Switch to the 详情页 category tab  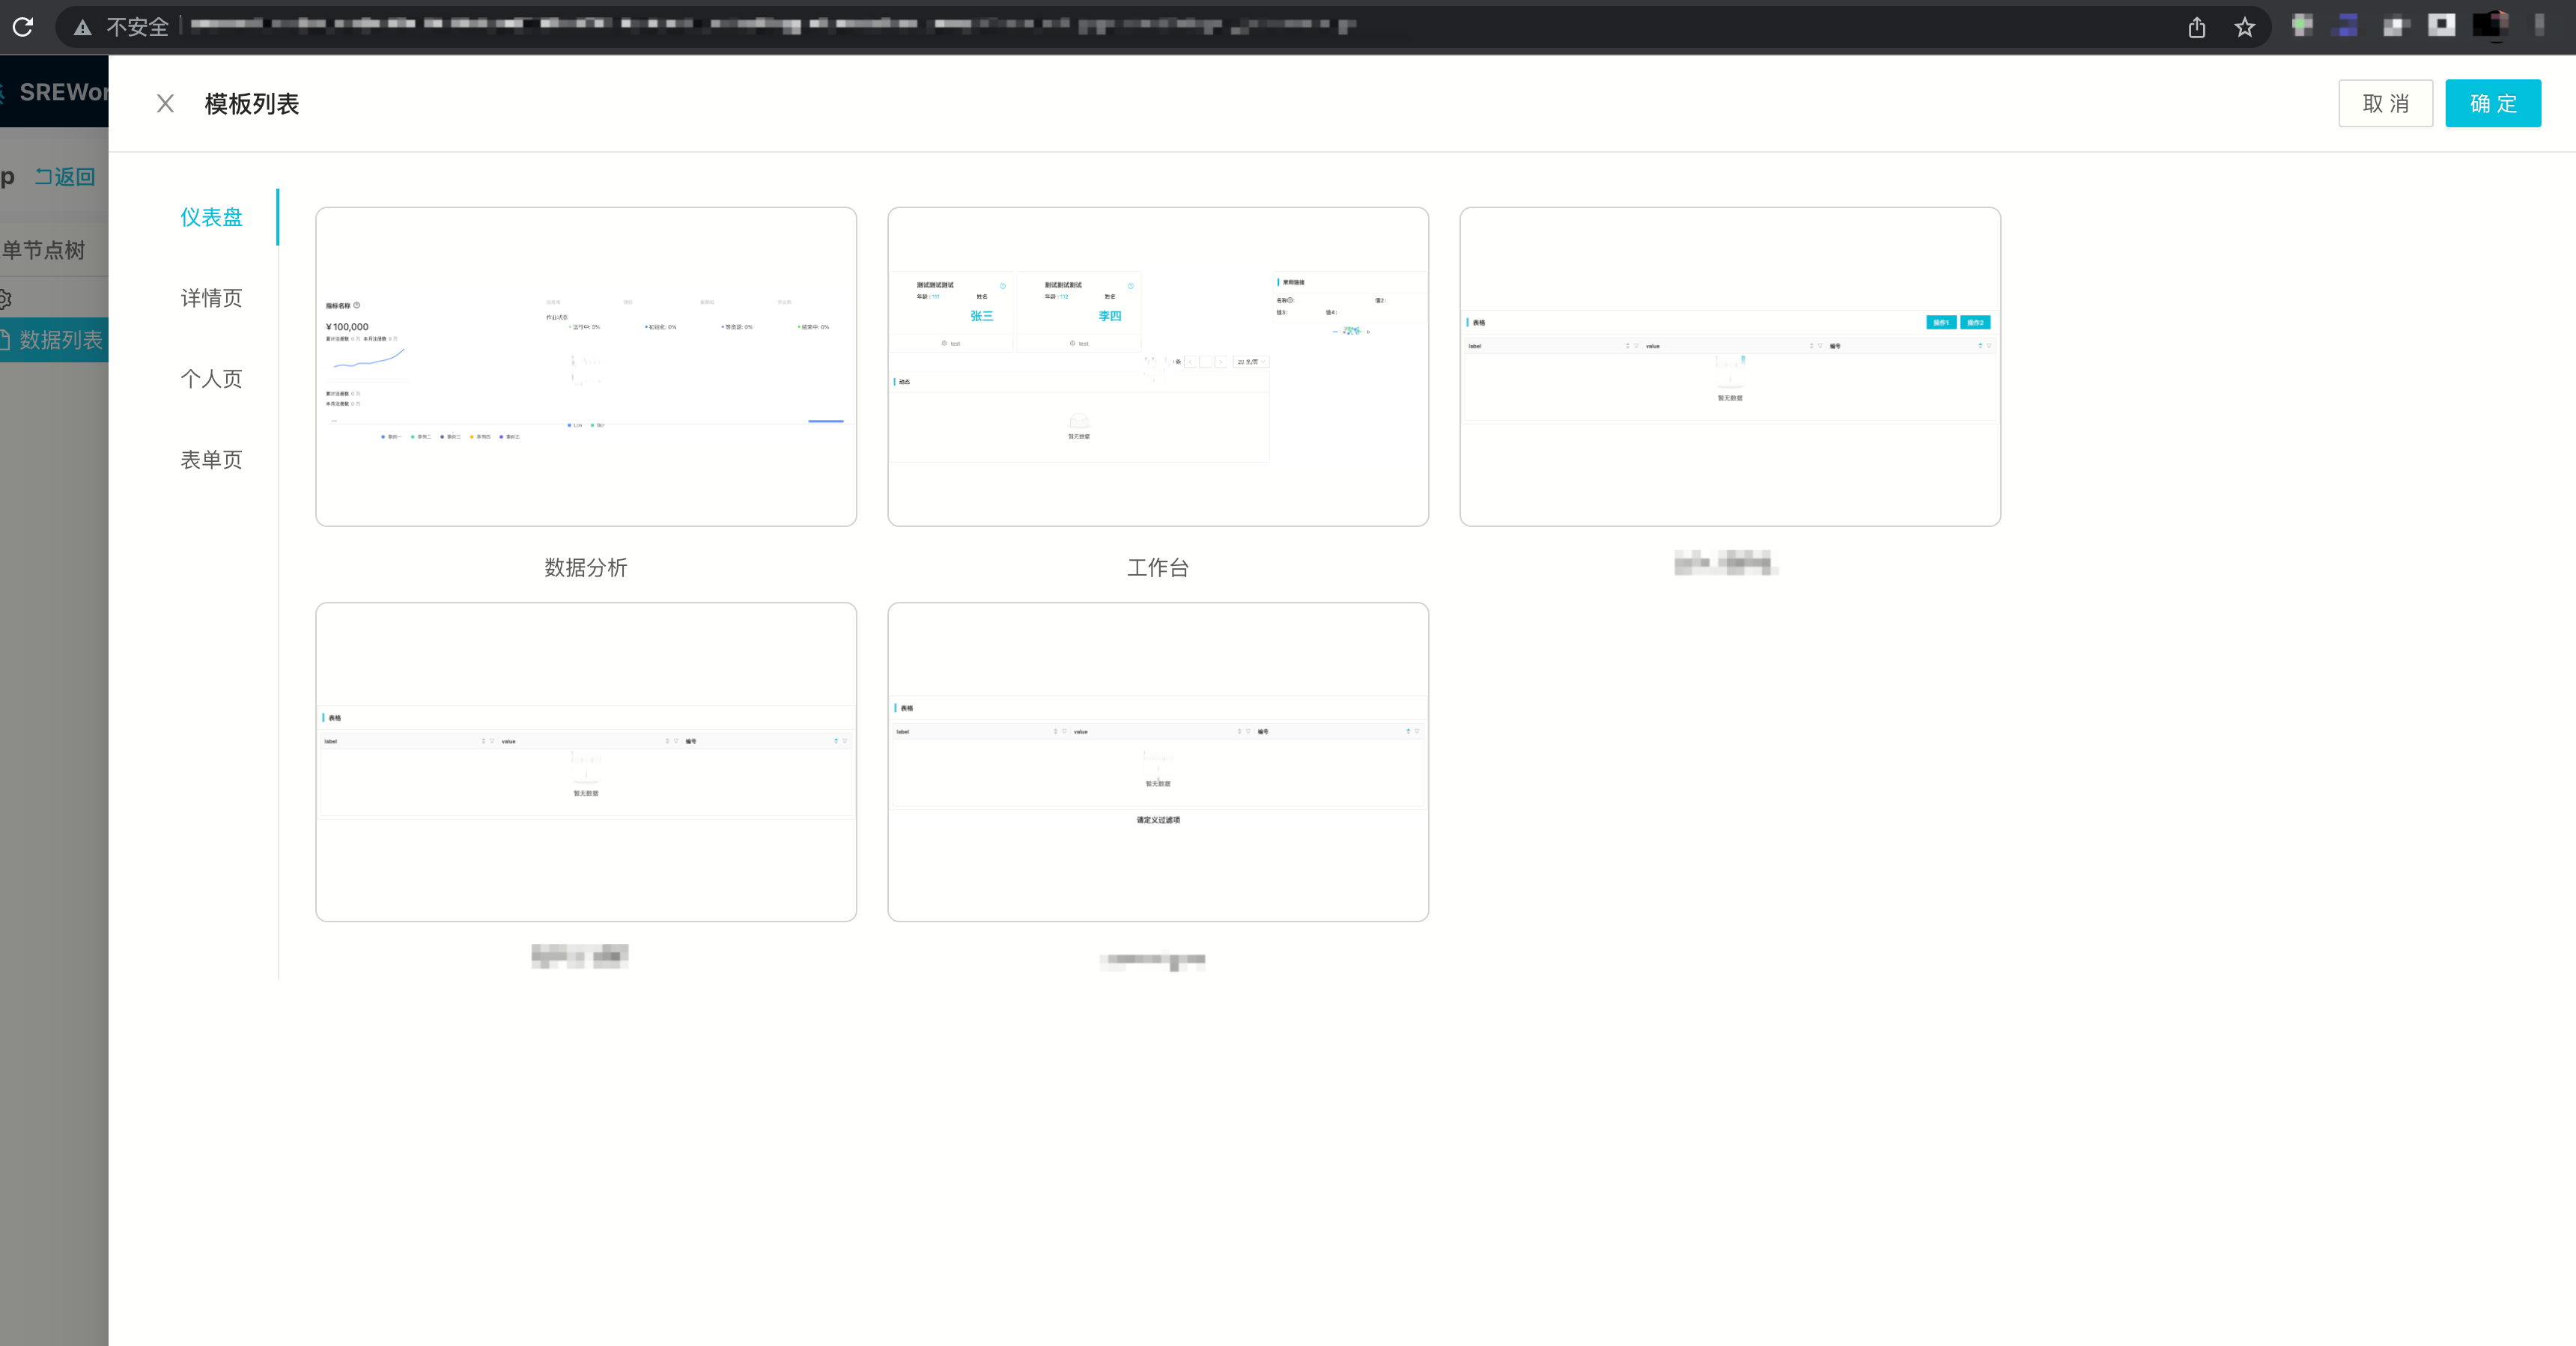(211, 298)
